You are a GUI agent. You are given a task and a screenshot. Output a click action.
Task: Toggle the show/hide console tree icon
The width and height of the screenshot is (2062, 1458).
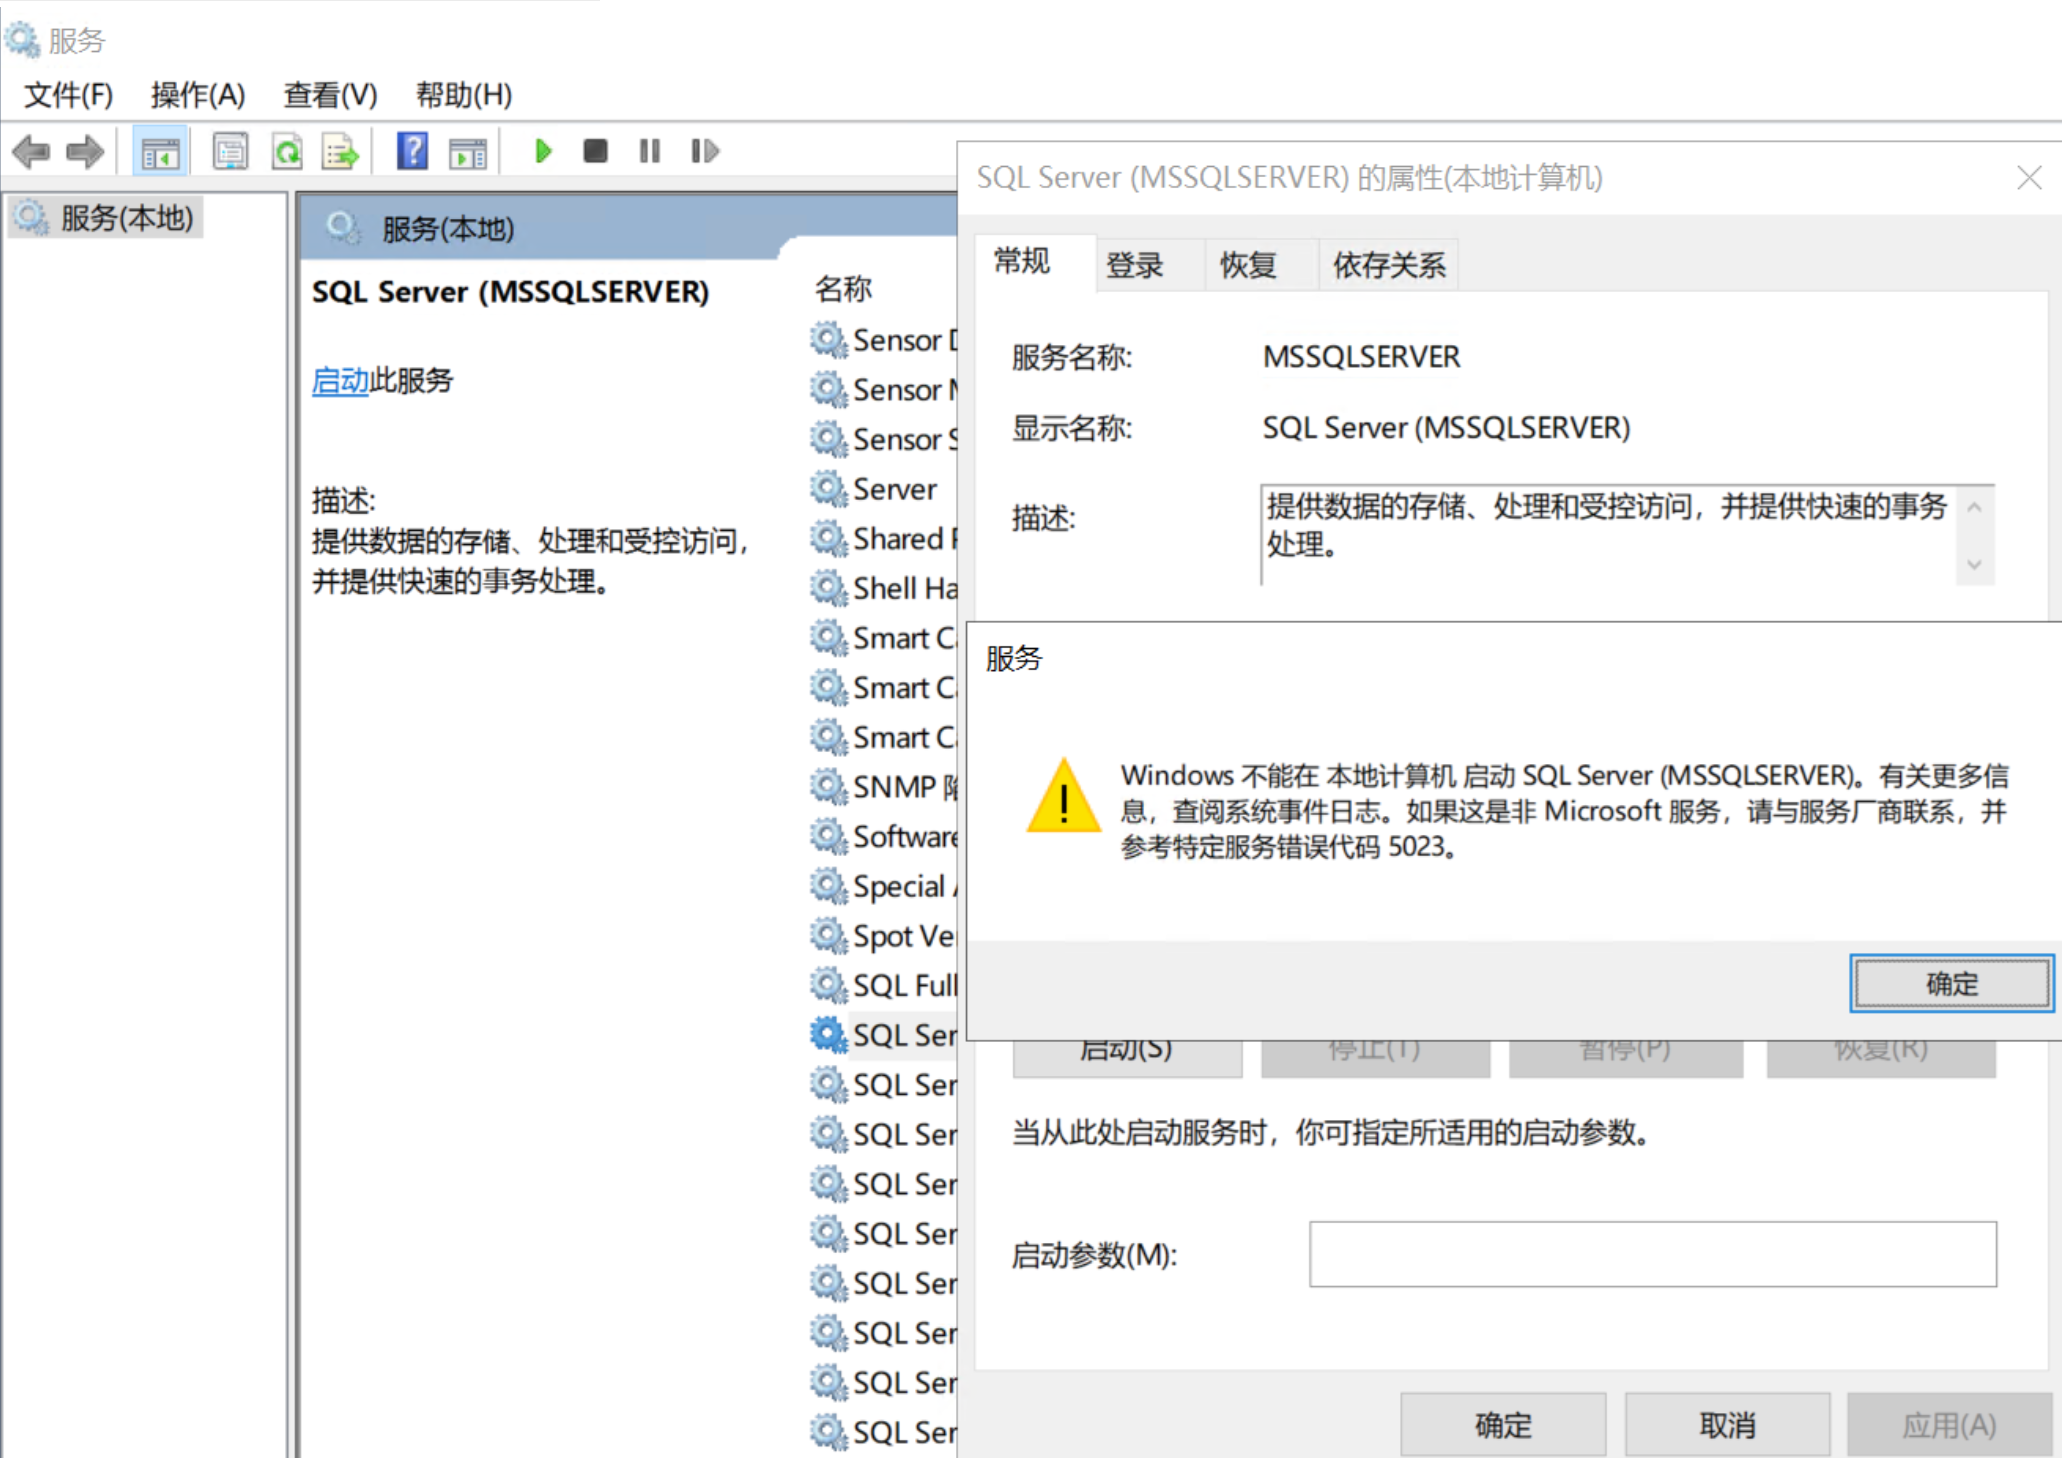click(160, 152)
